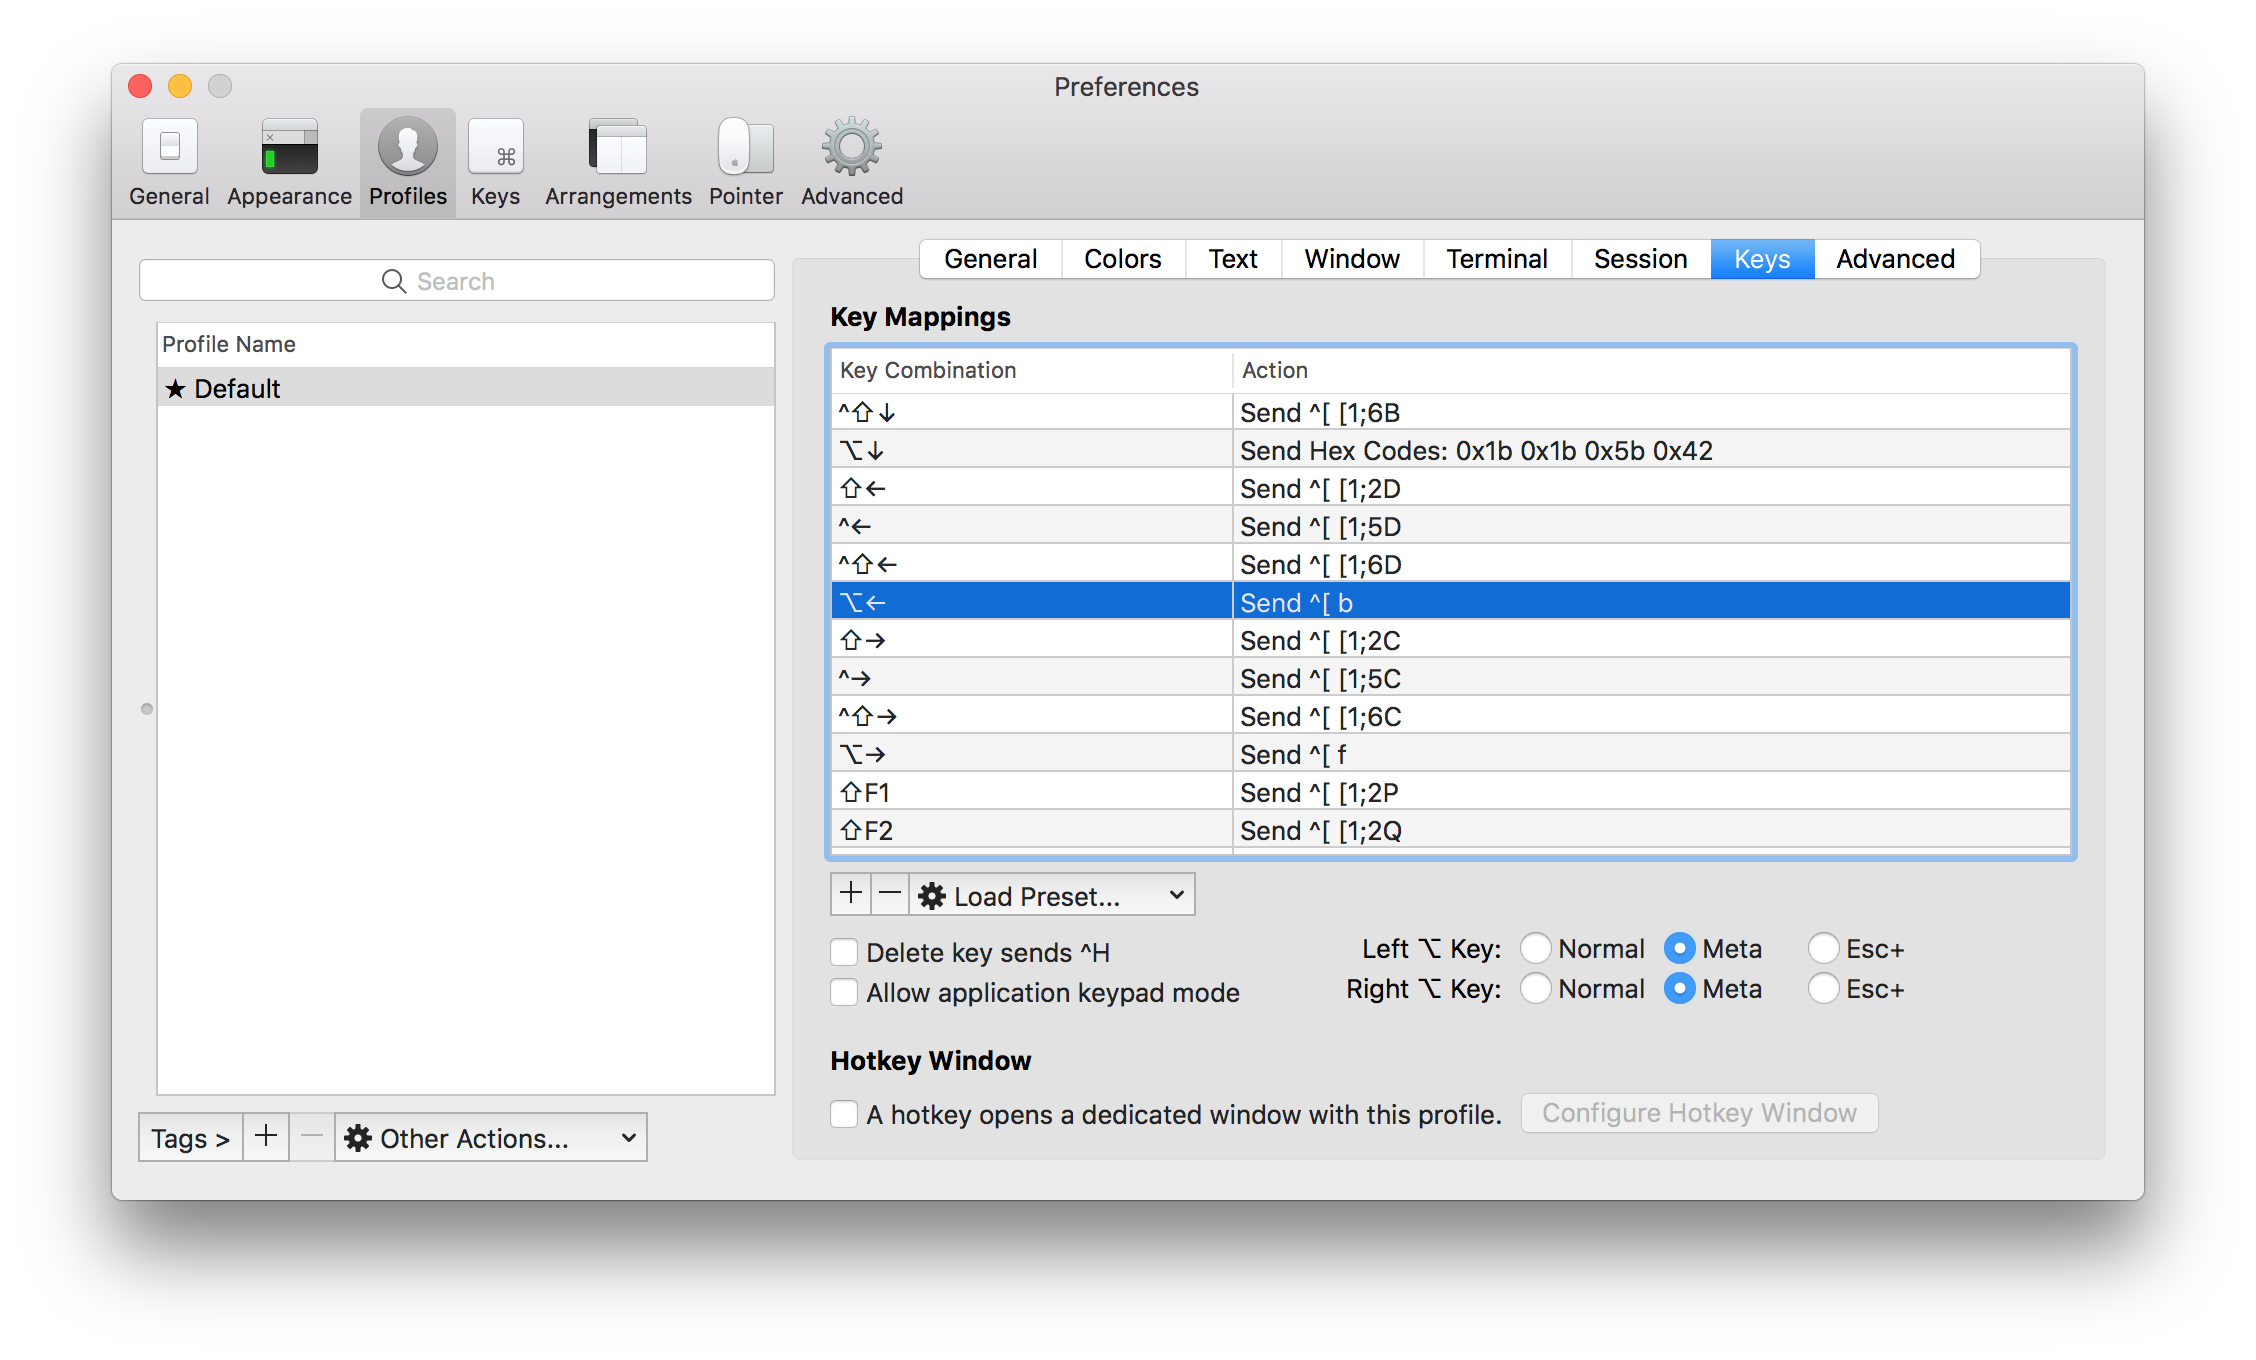The height and width of the screenshot is (1360, 2256).
Task: Select the Send ^[ [1;6B mapping row
Action: coord(1451,412)
